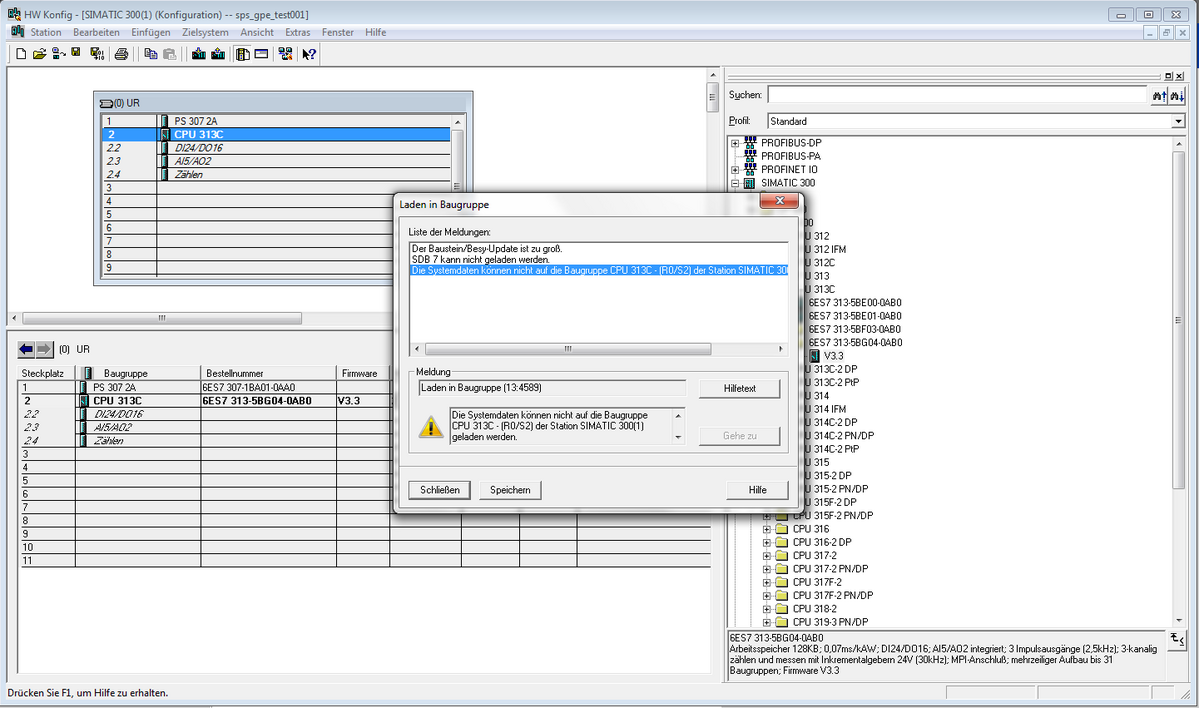Click the Open folder toolbar icon
The height and width of the screenshot is (708, 1199).
click(39, 54)
